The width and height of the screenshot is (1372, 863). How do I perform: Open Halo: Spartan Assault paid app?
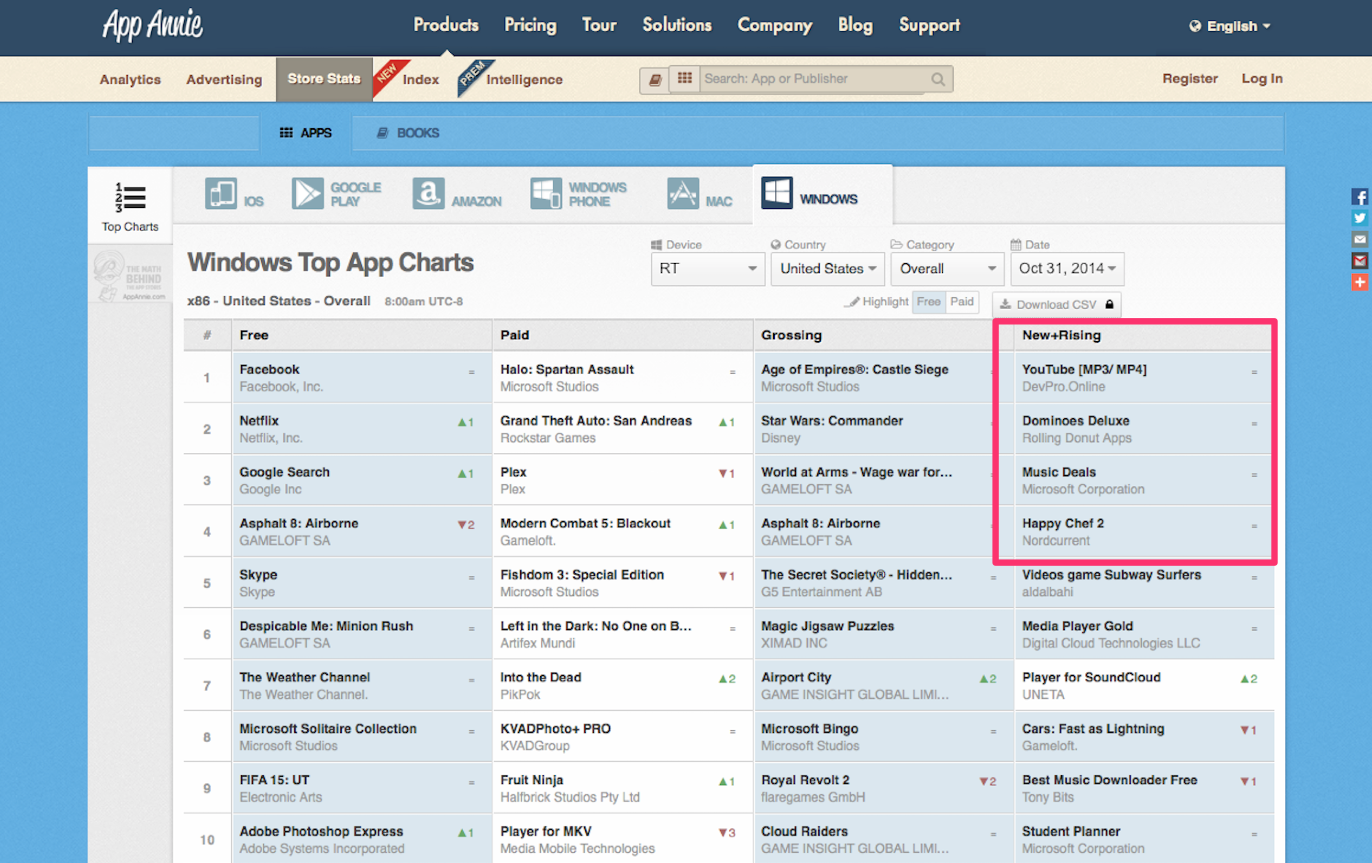click(x=567, y=370)
